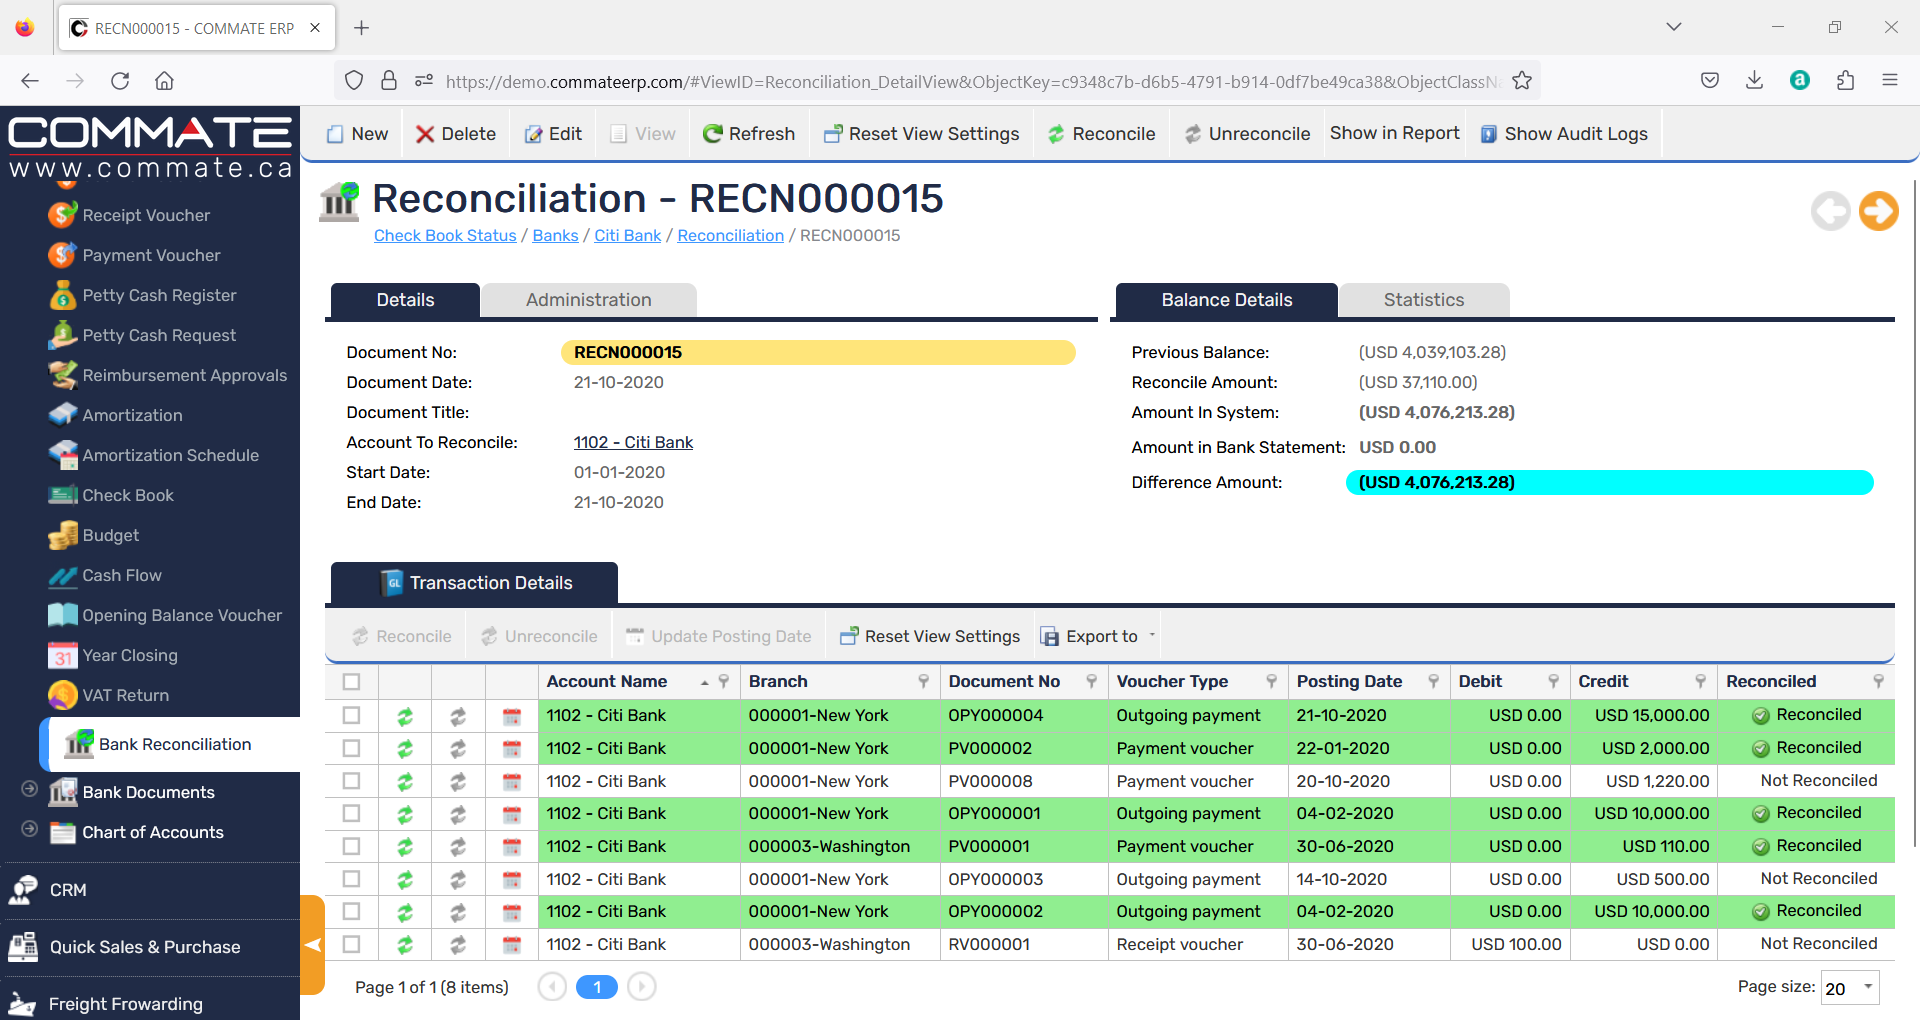Open Freight Frowarding module

(x=125, y=1004)
